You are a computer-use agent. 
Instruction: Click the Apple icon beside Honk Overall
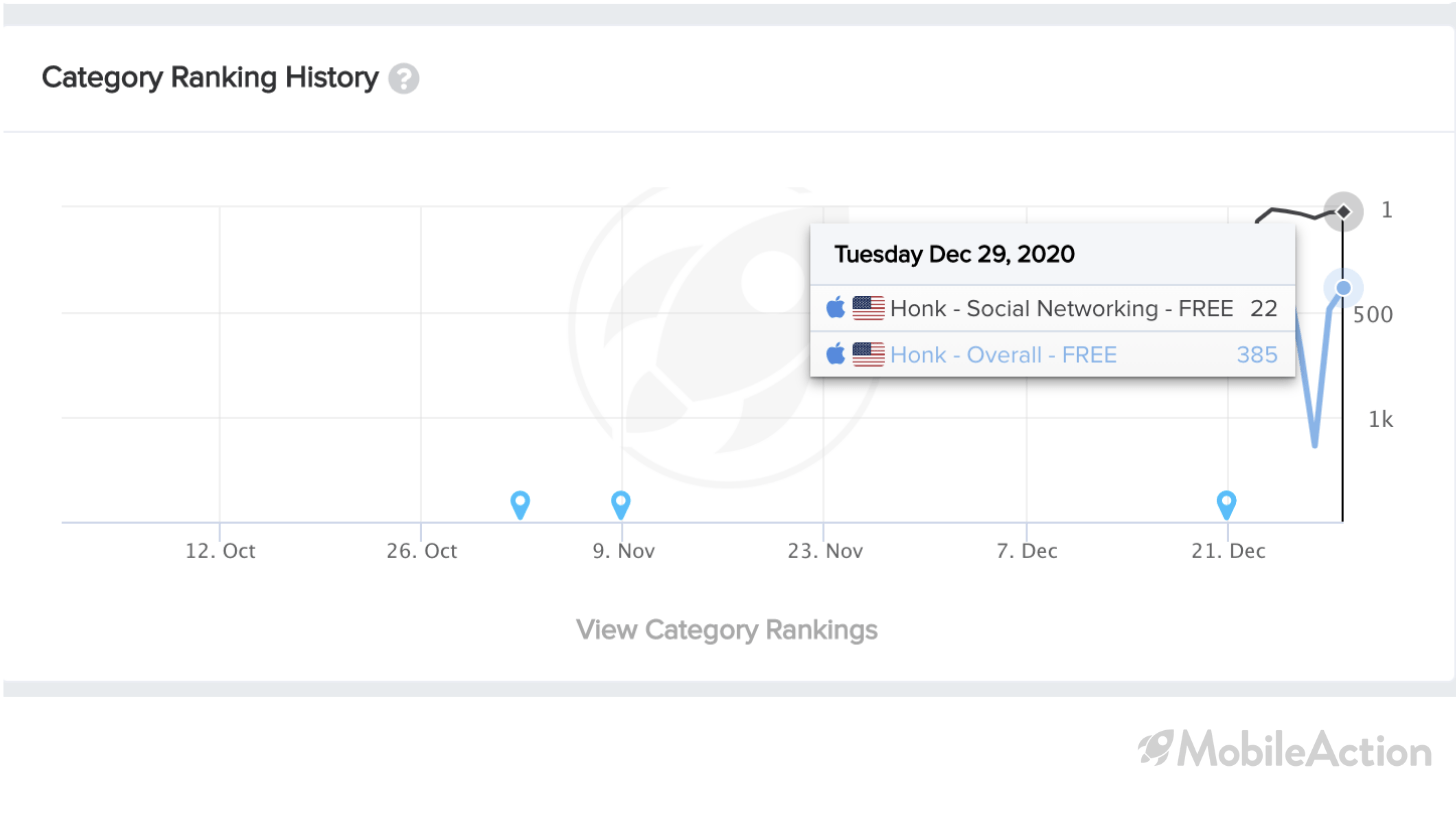(836, 354)
